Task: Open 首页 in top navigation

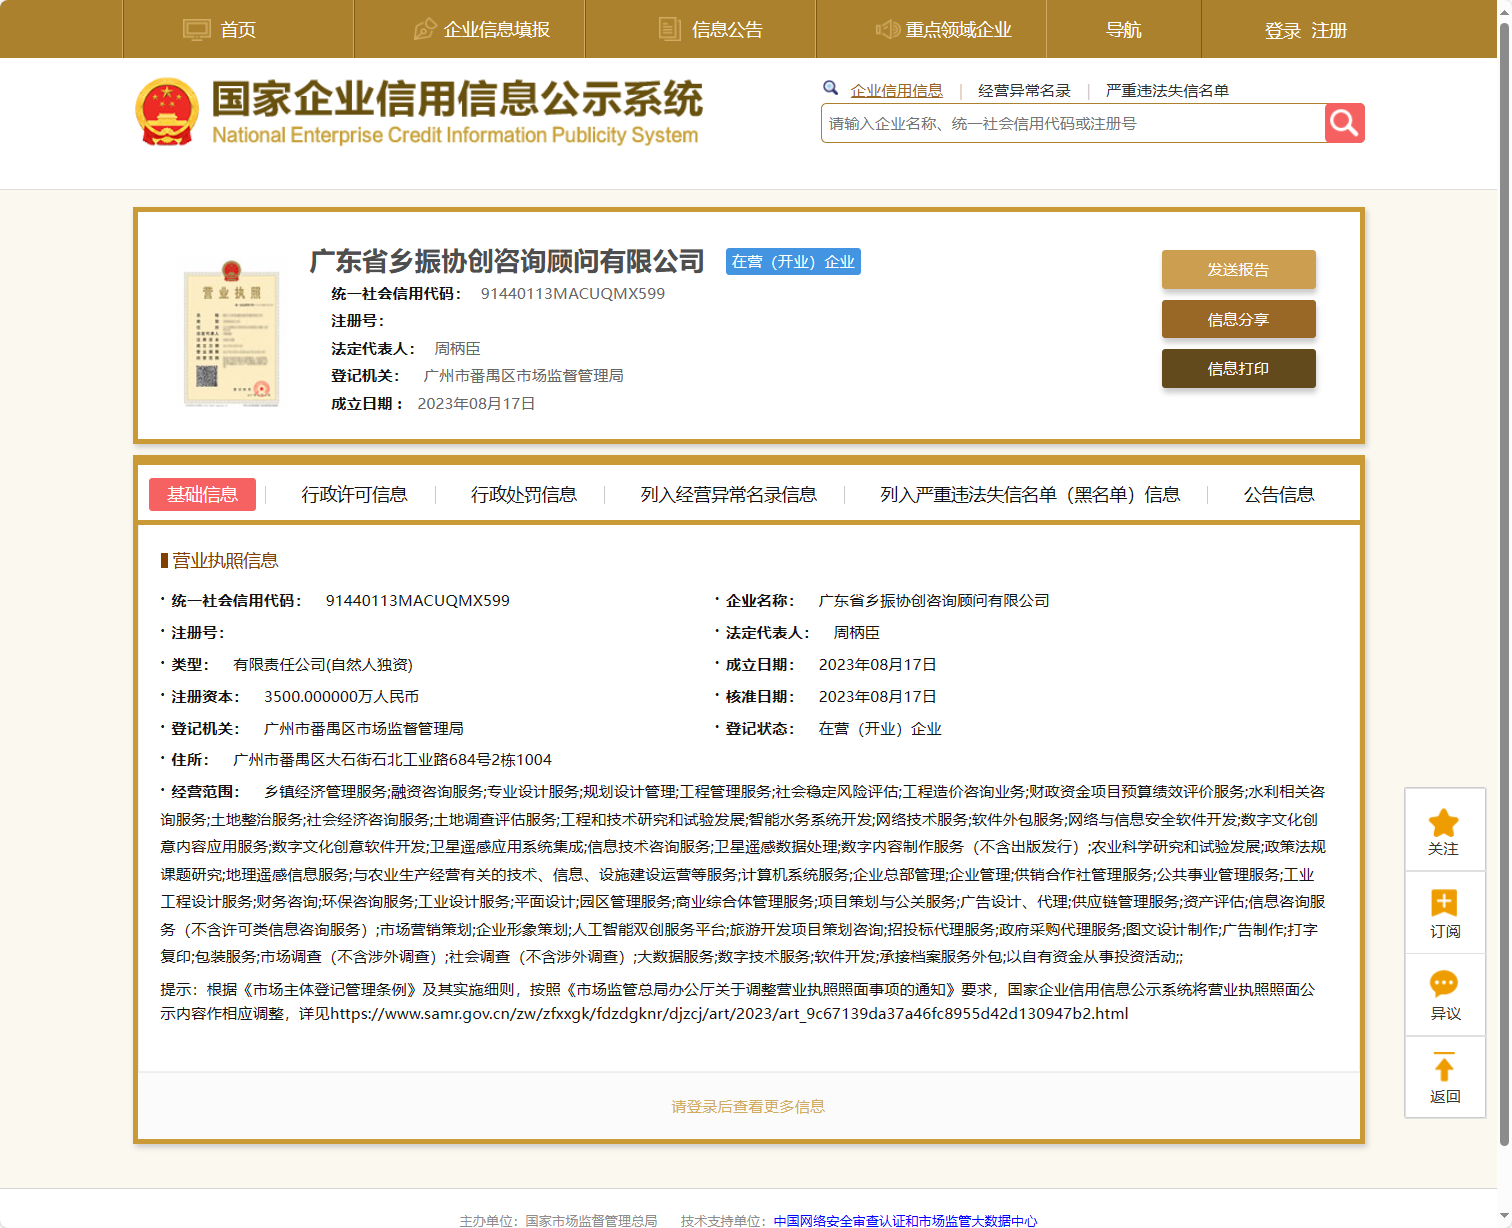Action: pos(238,30)
